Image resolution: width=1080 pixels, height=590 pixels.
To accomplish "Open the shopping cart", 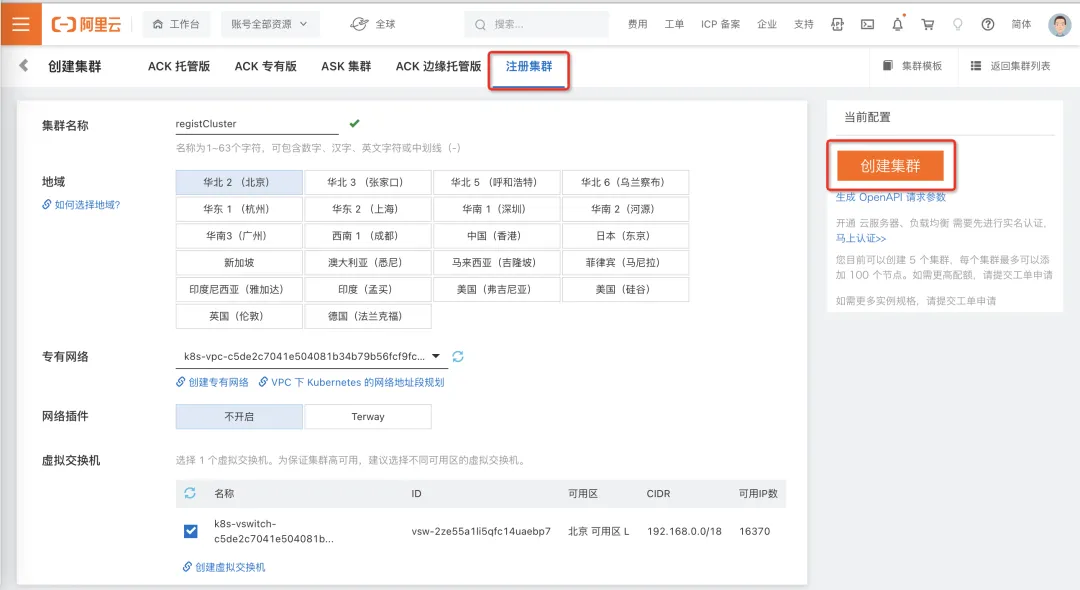I will (928, 24).
